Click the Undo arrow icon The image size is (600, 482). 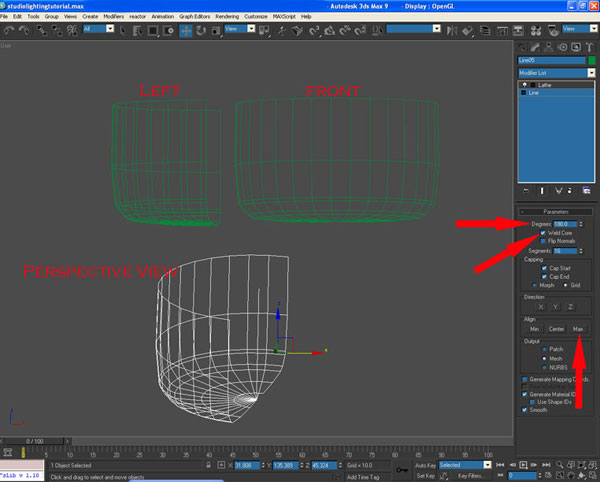pos(9,30)
